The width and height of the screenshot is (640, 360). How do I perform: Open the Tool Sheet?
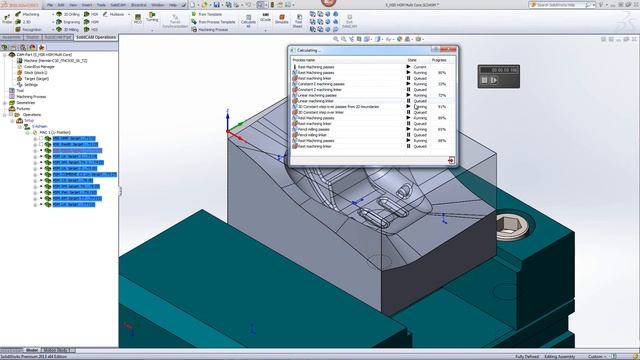click(298, 21)
